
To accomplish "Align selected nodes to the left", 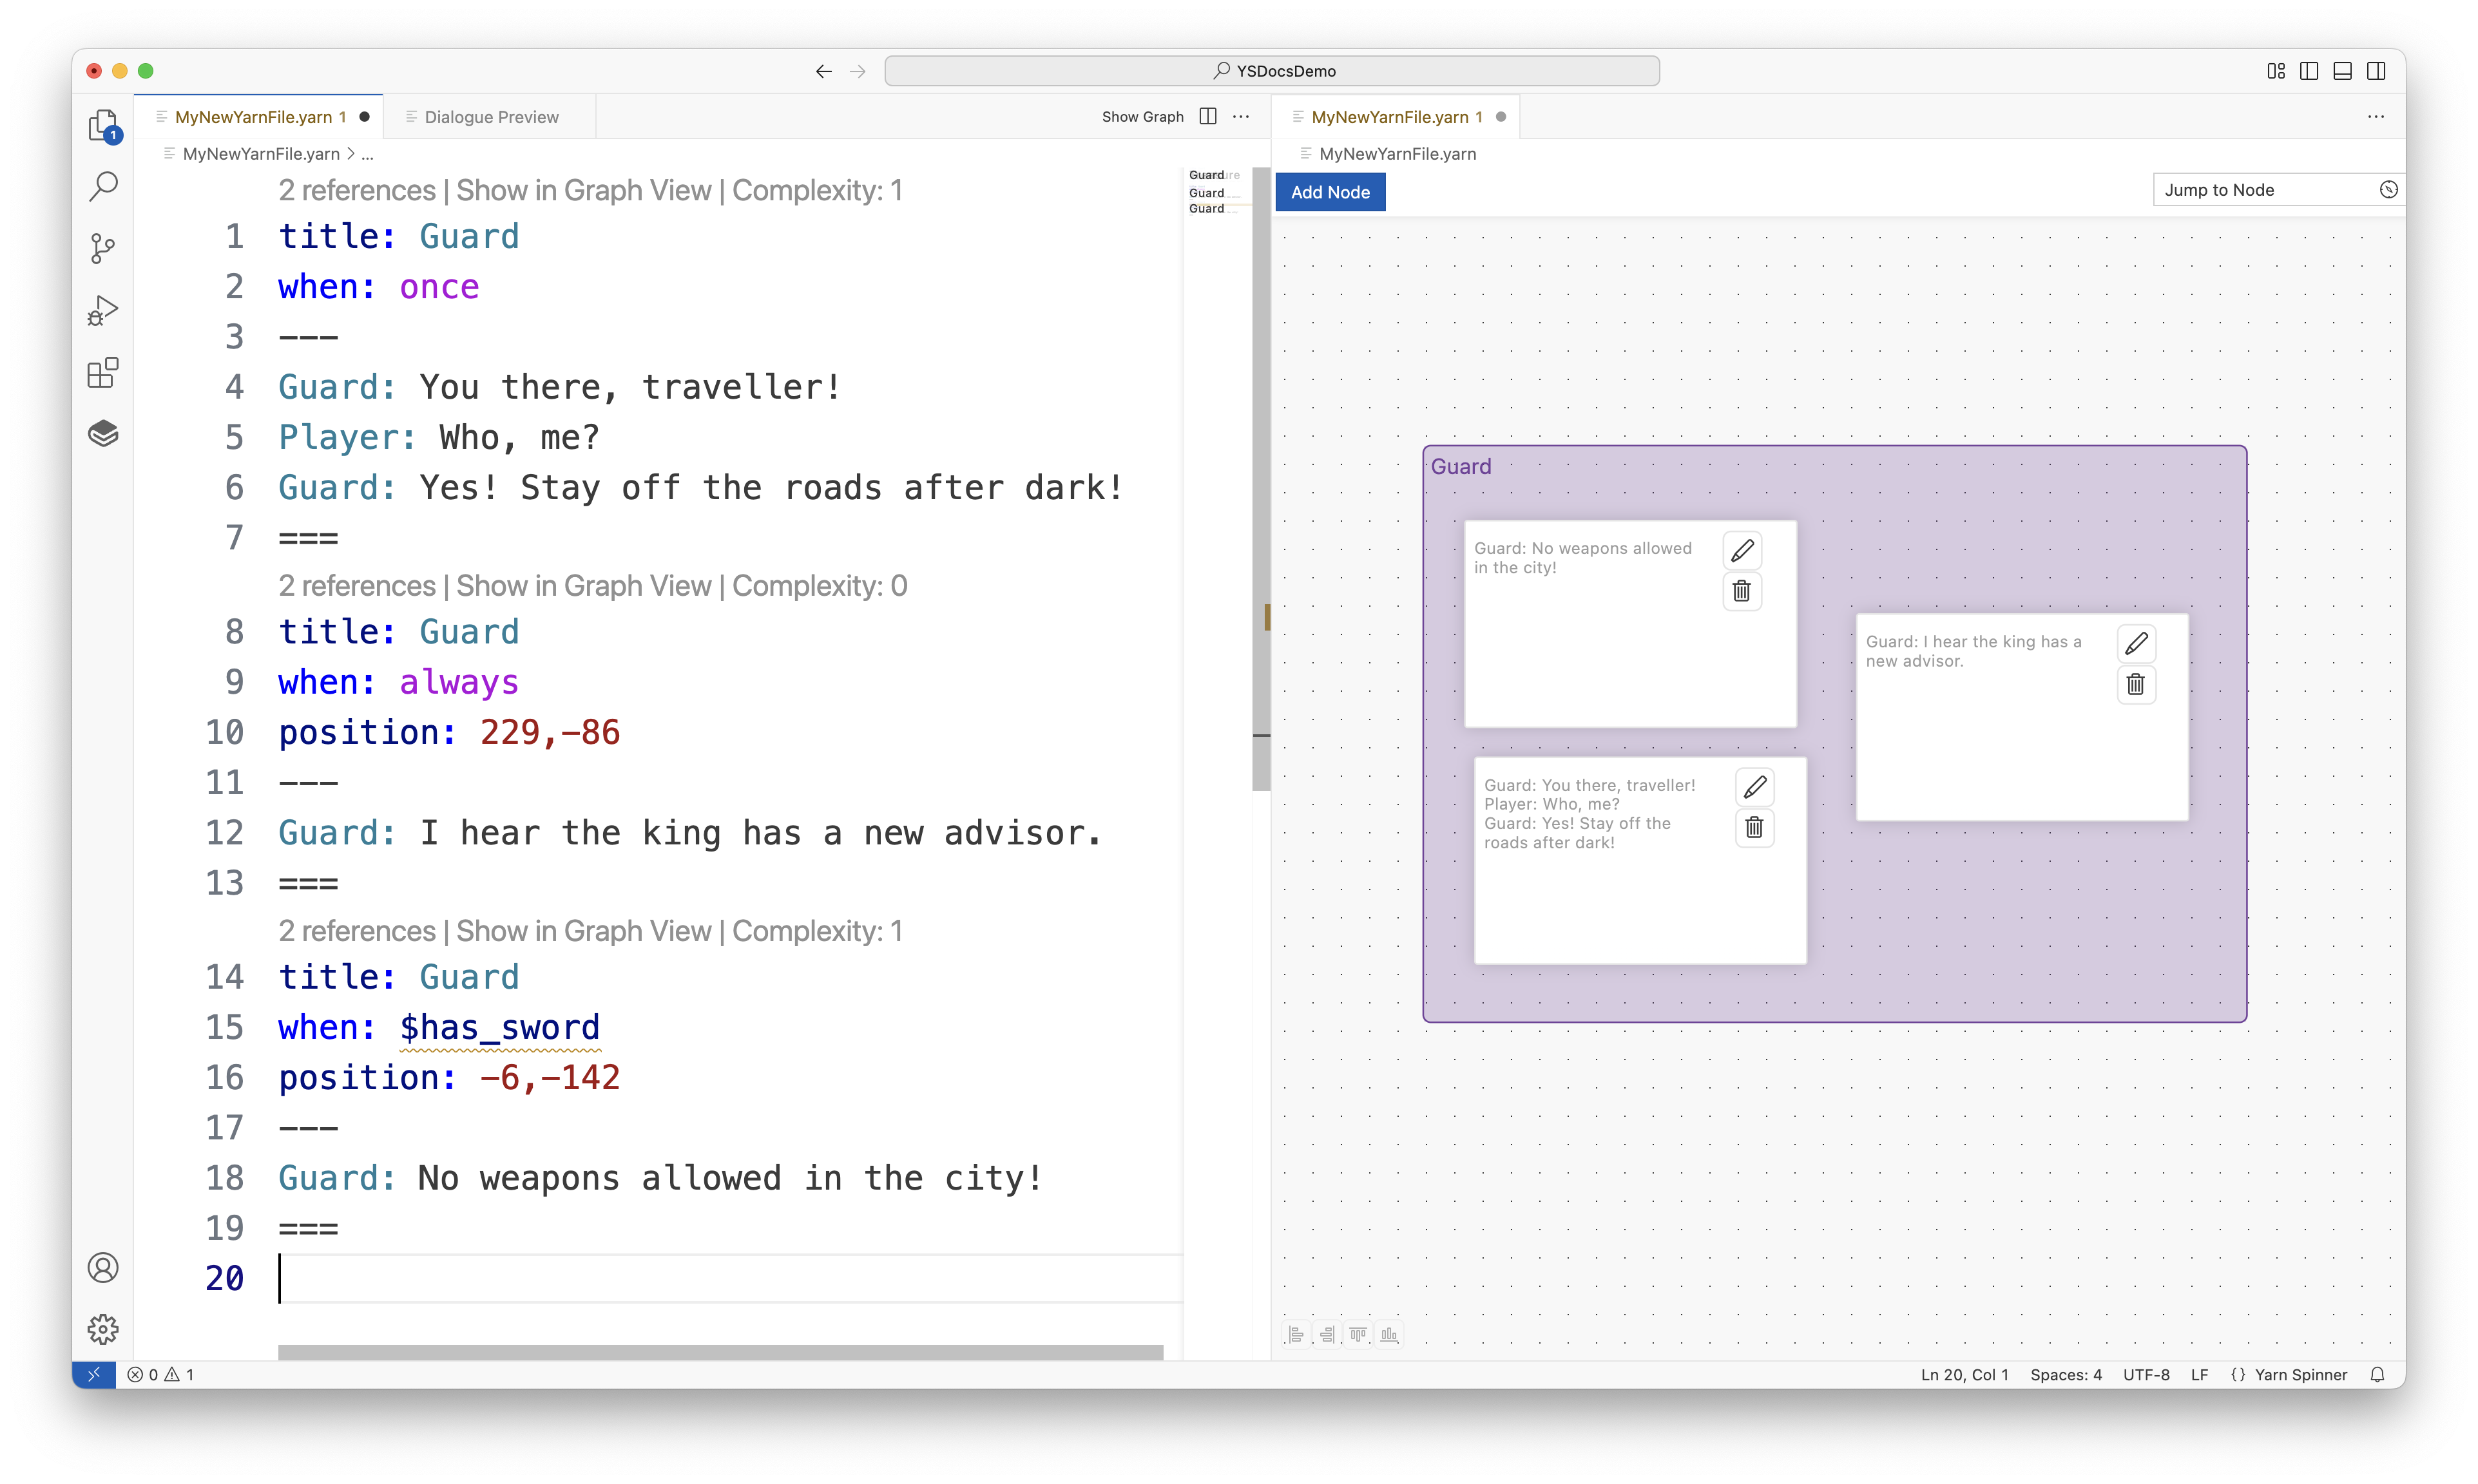I will pyautogui.click(x=1296, y=1335).
